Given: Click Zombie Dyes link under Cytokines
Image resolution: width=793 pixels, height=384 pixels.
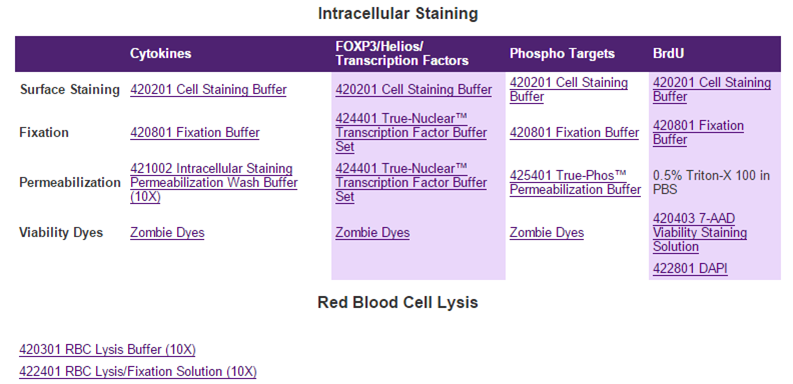Looking at the screenshot, I should pyautogui.click(x=167, y=233).
